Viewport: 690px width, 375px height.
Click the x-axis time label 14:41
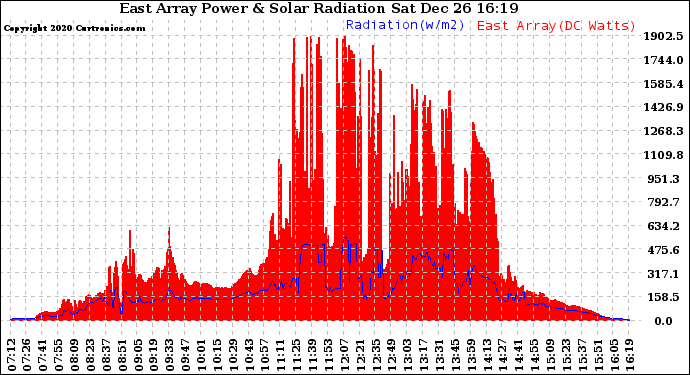coord(519,355)
